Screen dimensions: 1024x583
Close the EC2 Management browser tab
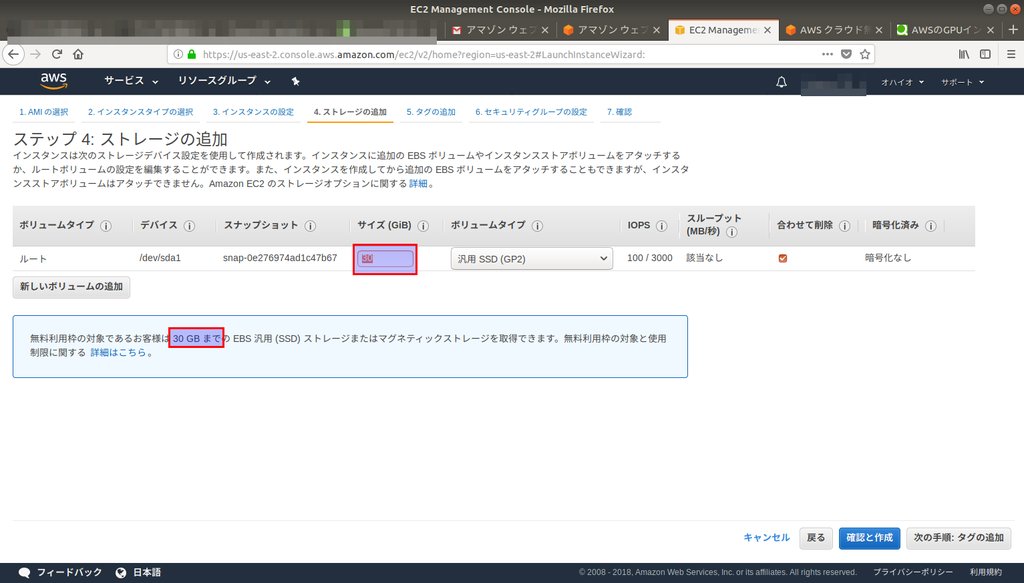tap(767, 30)
